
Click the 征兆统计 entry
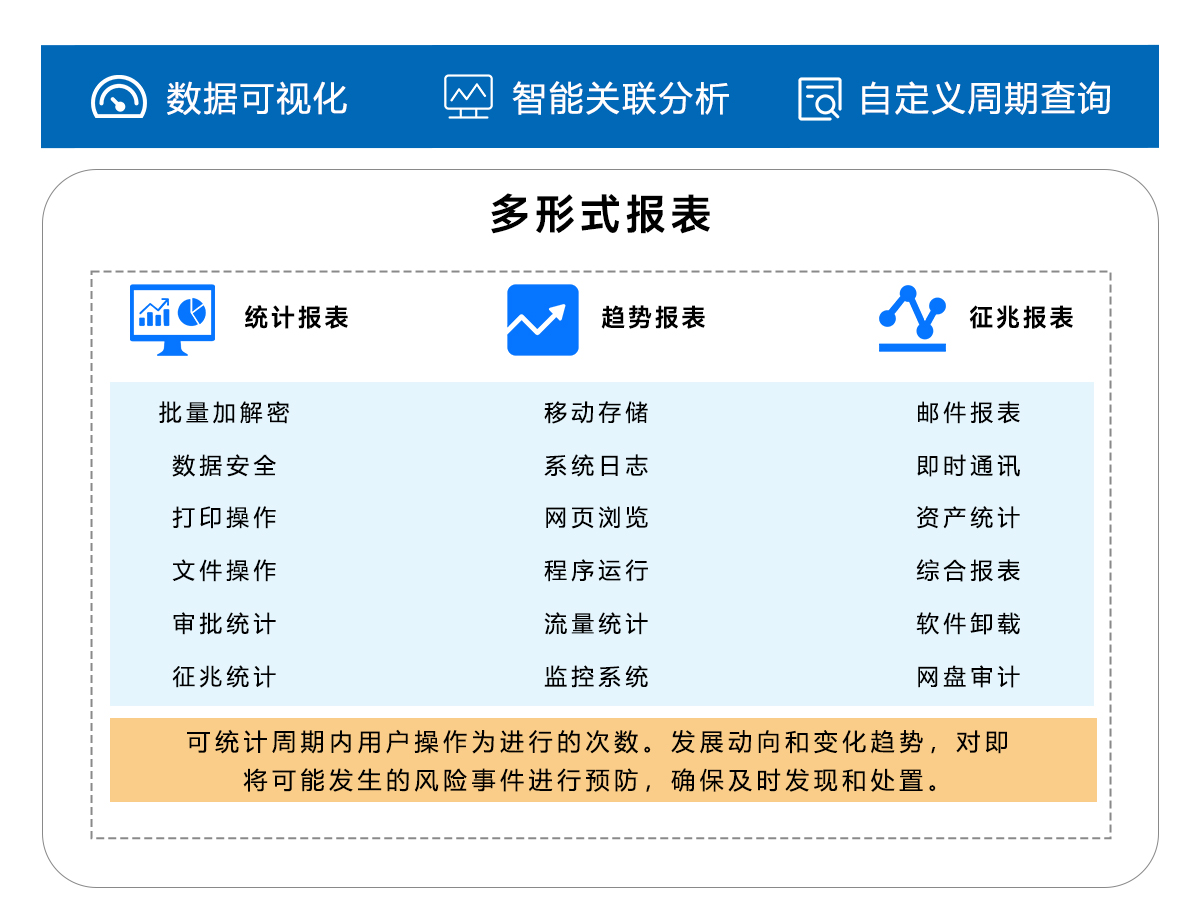click(x=224, y=677)
